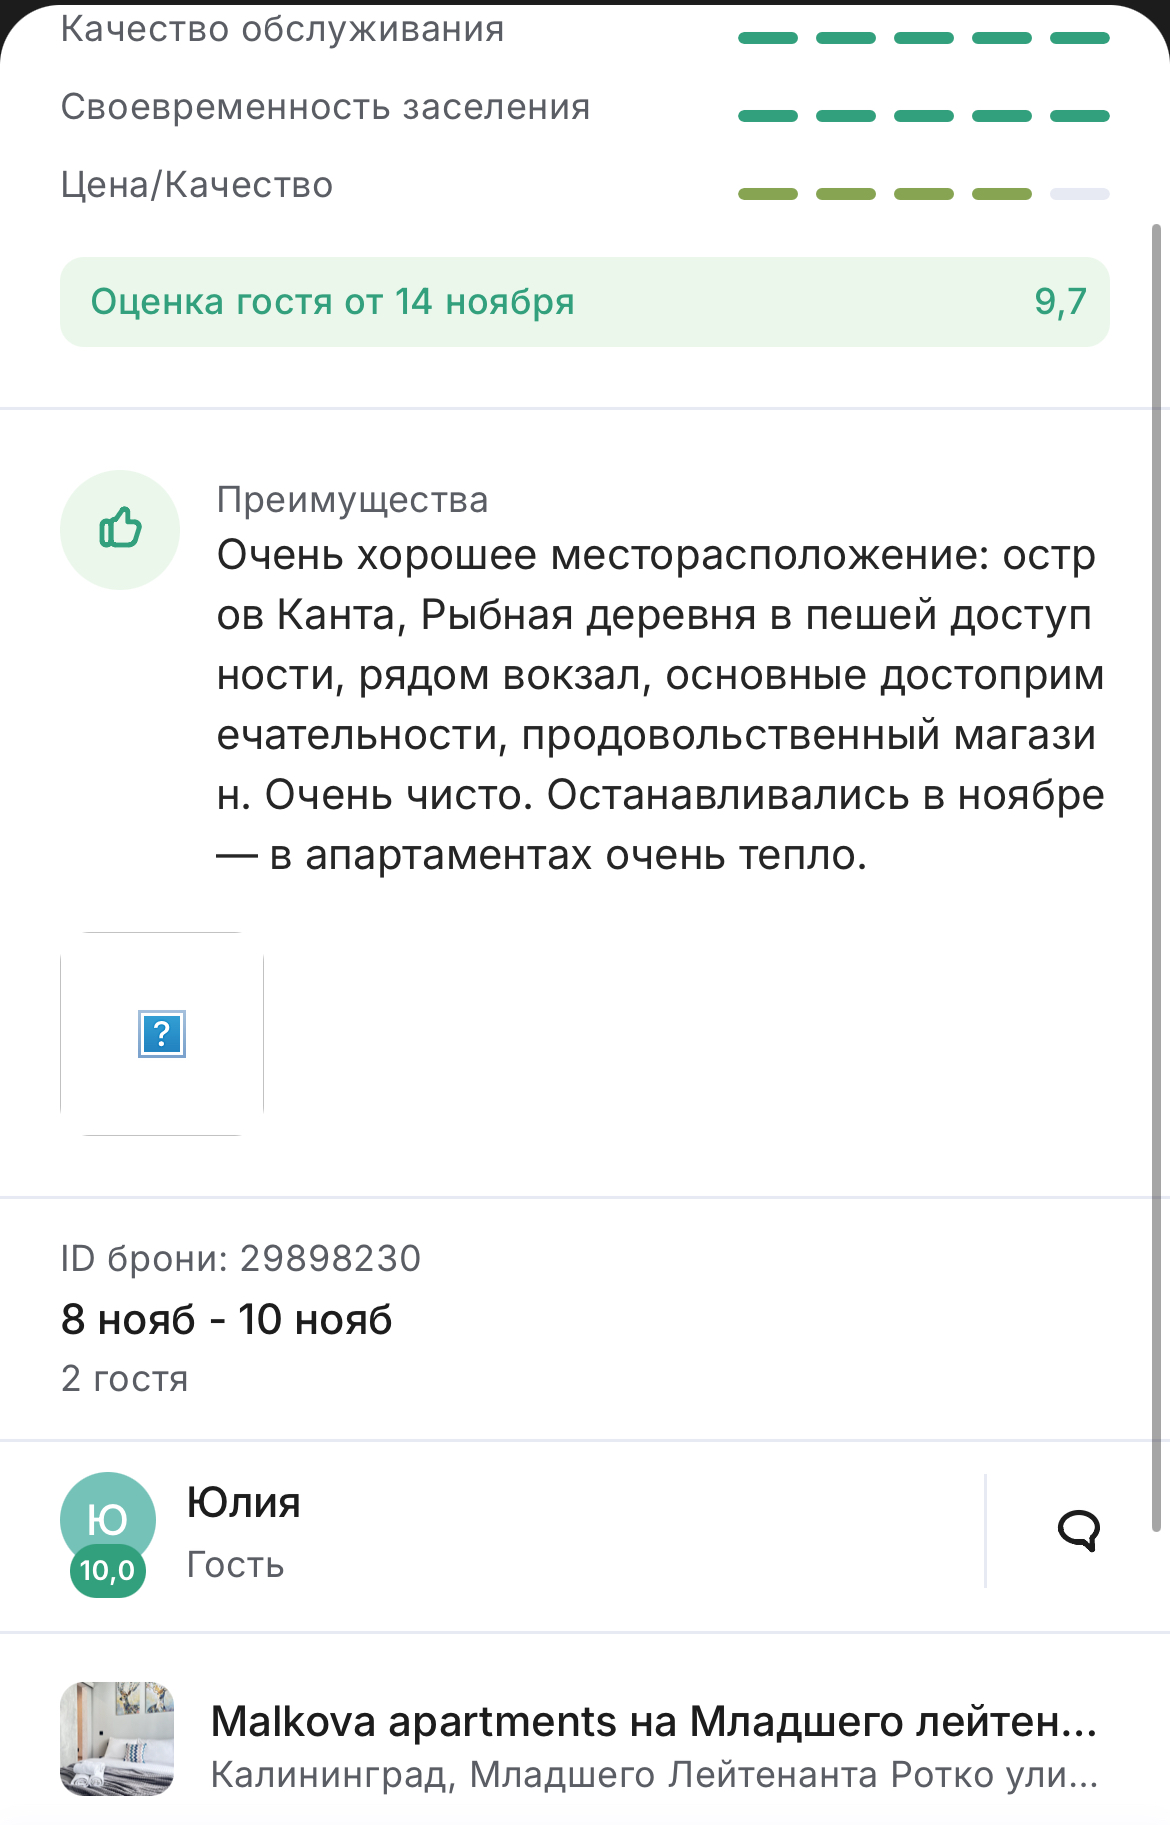
Task: Tap the 2 гостя guest count
Action: 125,1378
